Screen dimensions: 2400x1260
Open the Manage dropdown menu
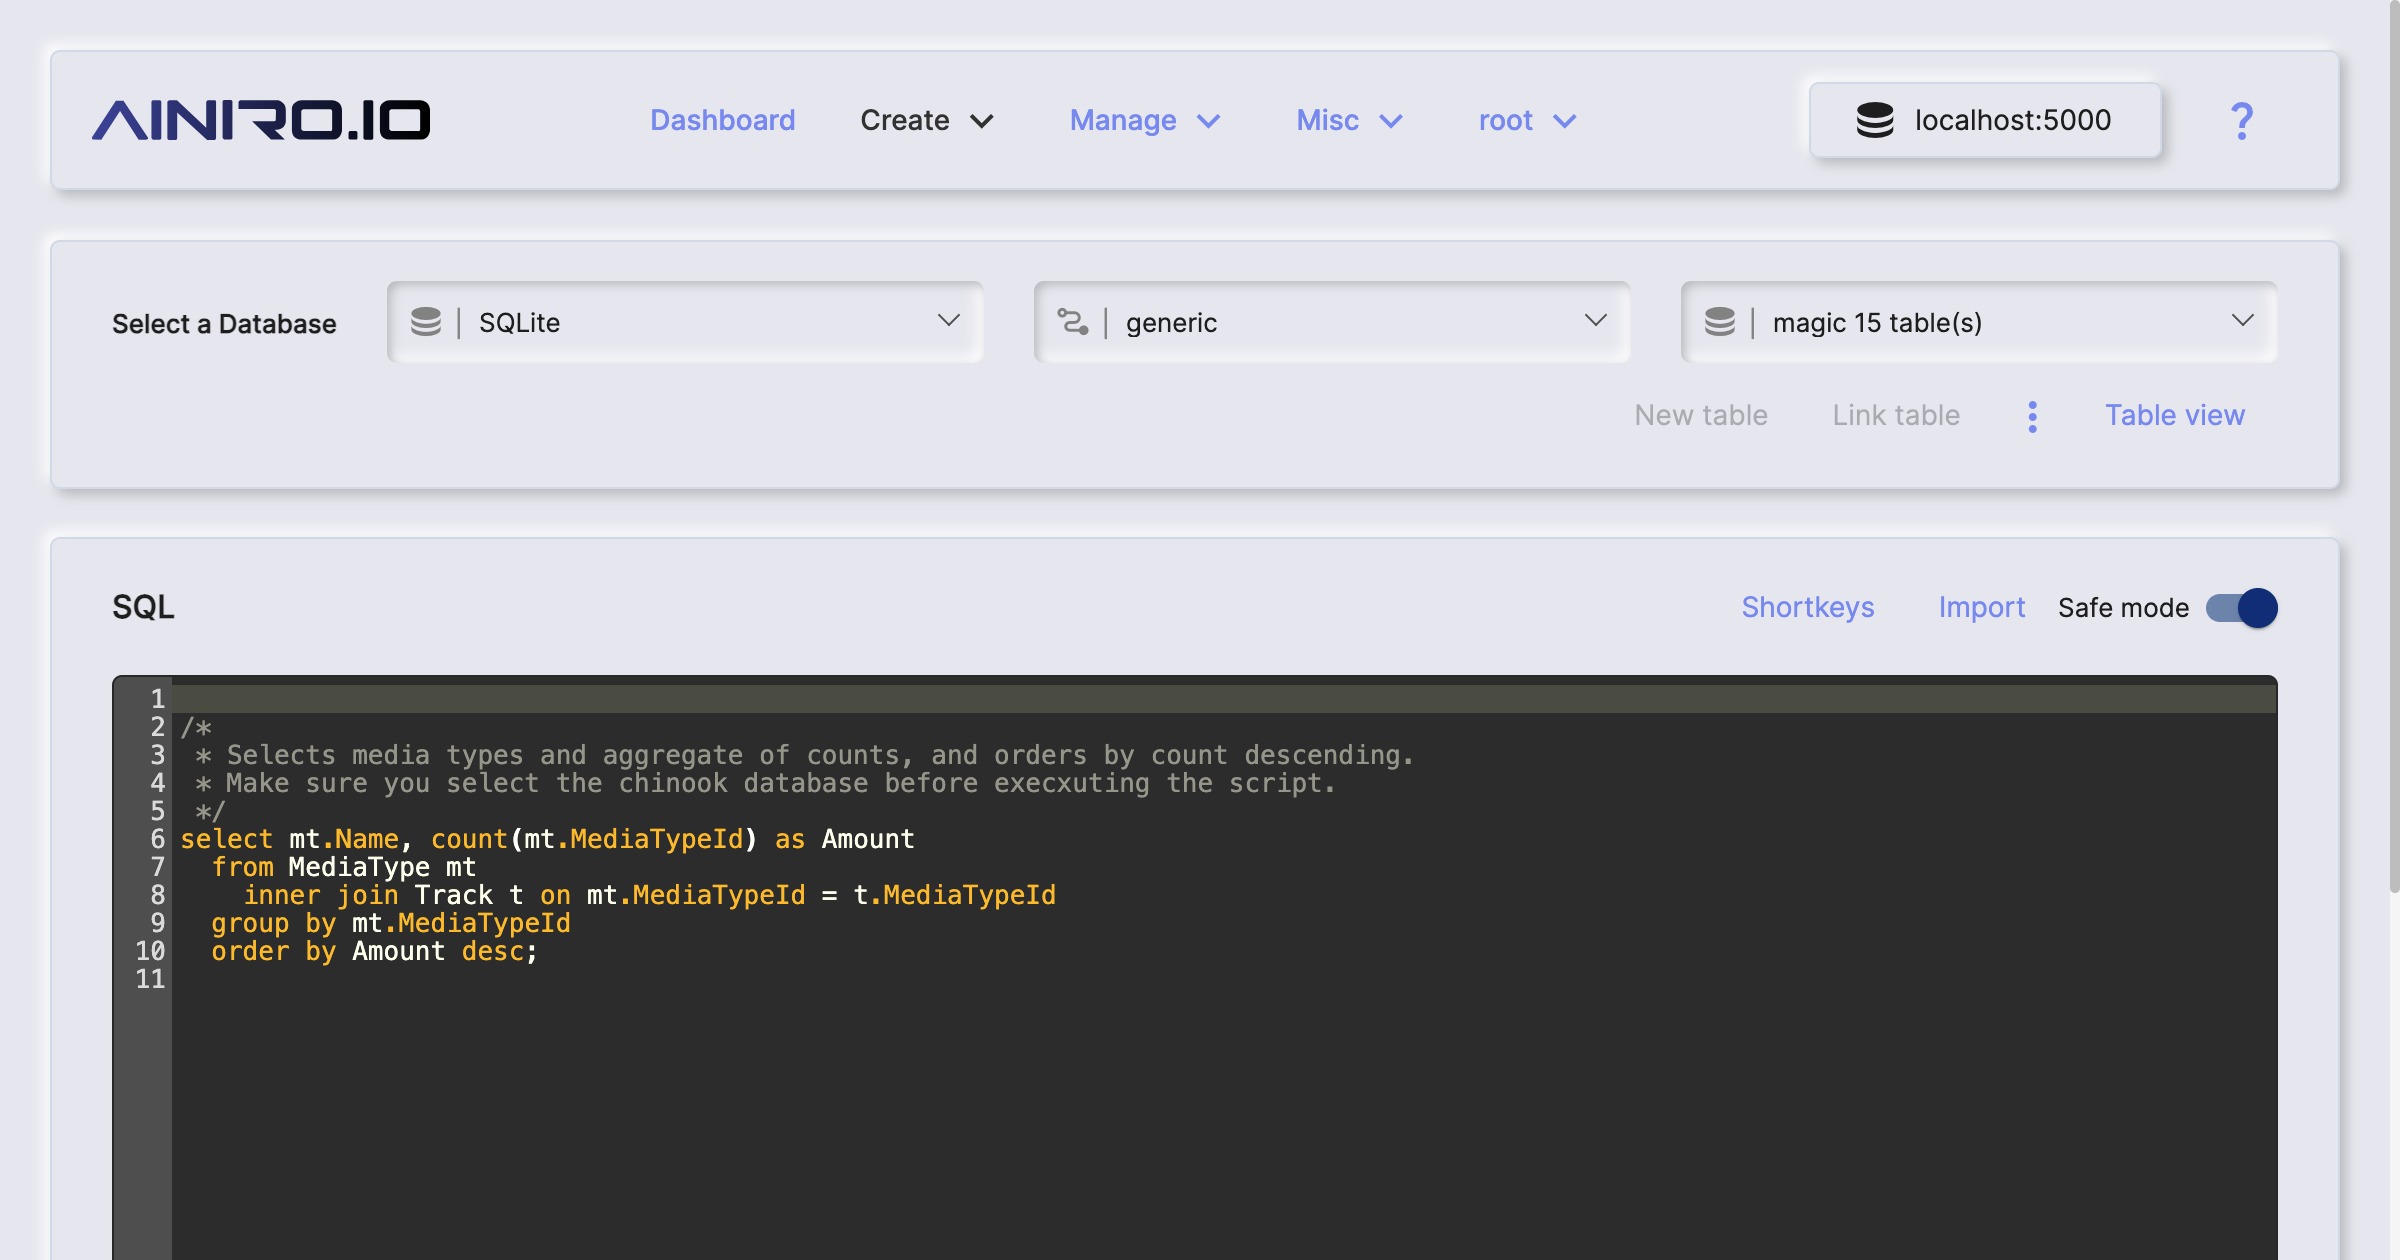point(1143,117)
